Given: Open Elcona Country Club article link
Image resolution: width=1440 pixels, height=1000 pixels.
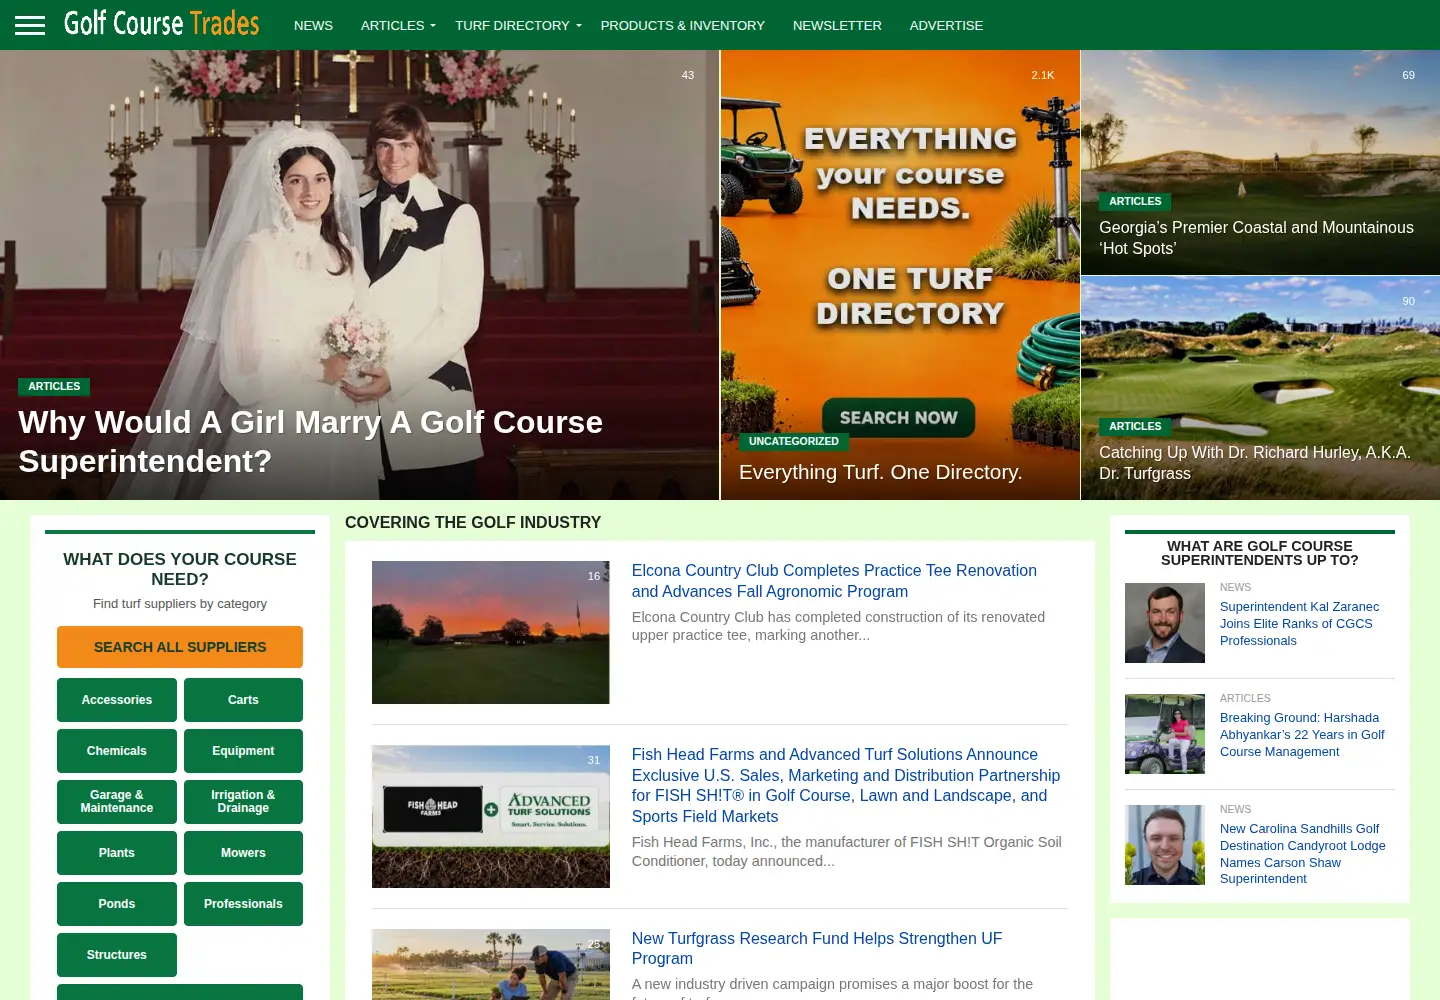Looking at the screenshot, I should pos(834,581).
